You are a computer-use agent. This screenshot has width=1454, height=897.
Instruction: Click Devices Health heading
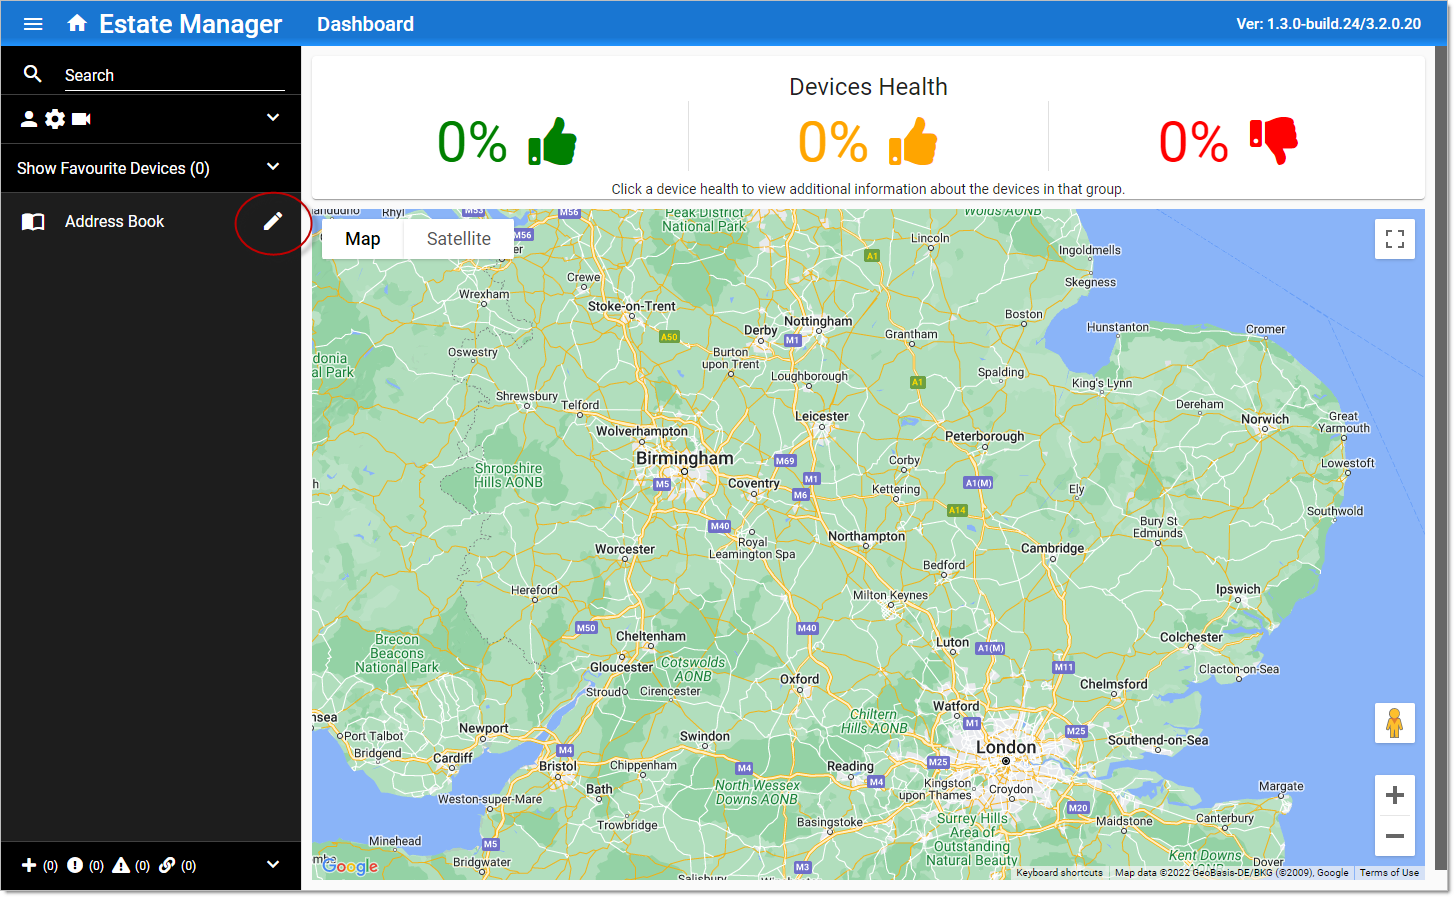coord(868,87)
